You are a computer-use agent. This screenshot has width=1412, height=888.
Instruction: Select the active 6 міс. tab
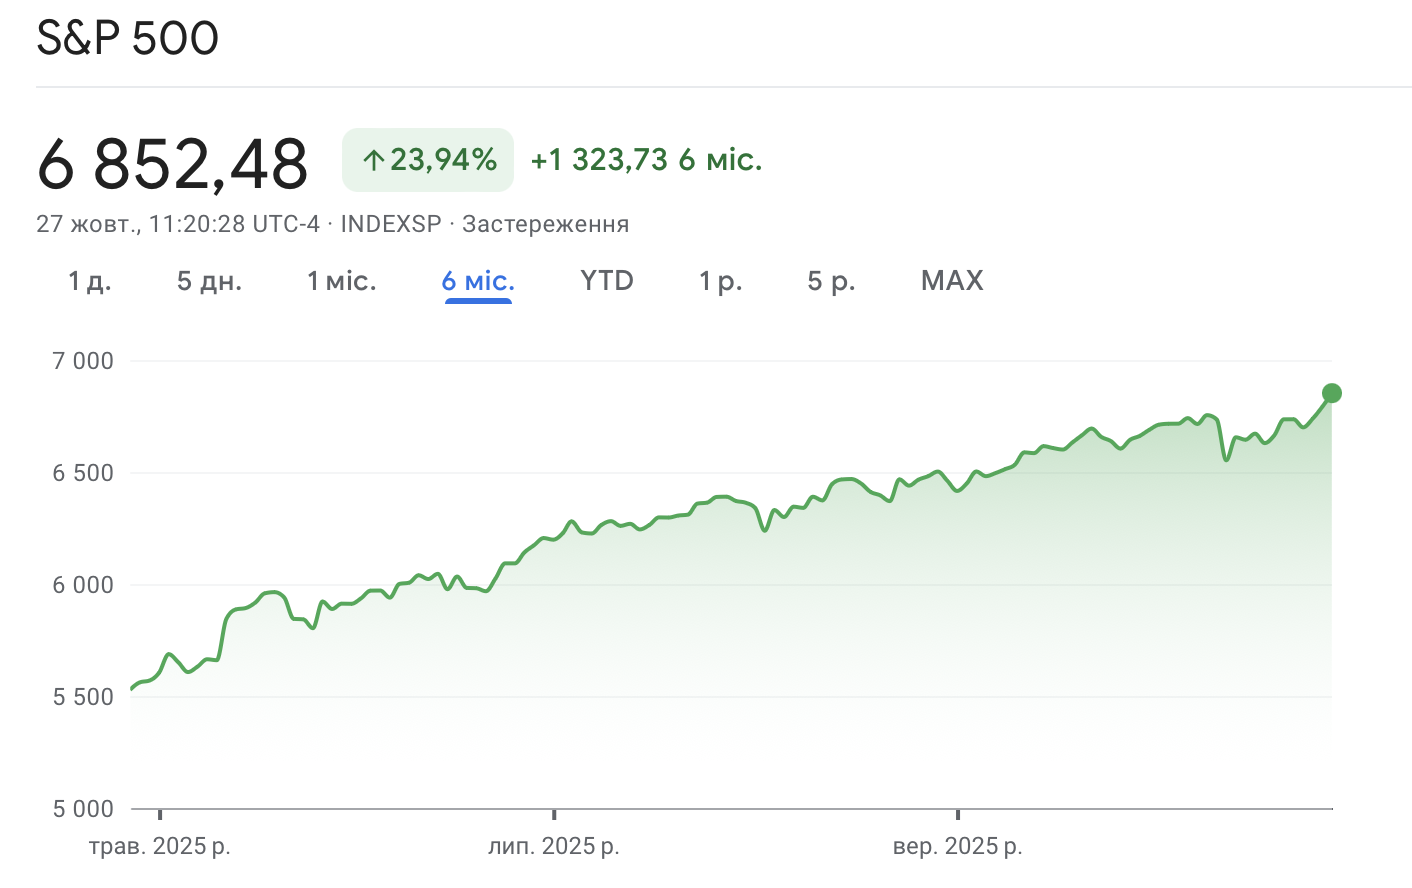(478, 281)
